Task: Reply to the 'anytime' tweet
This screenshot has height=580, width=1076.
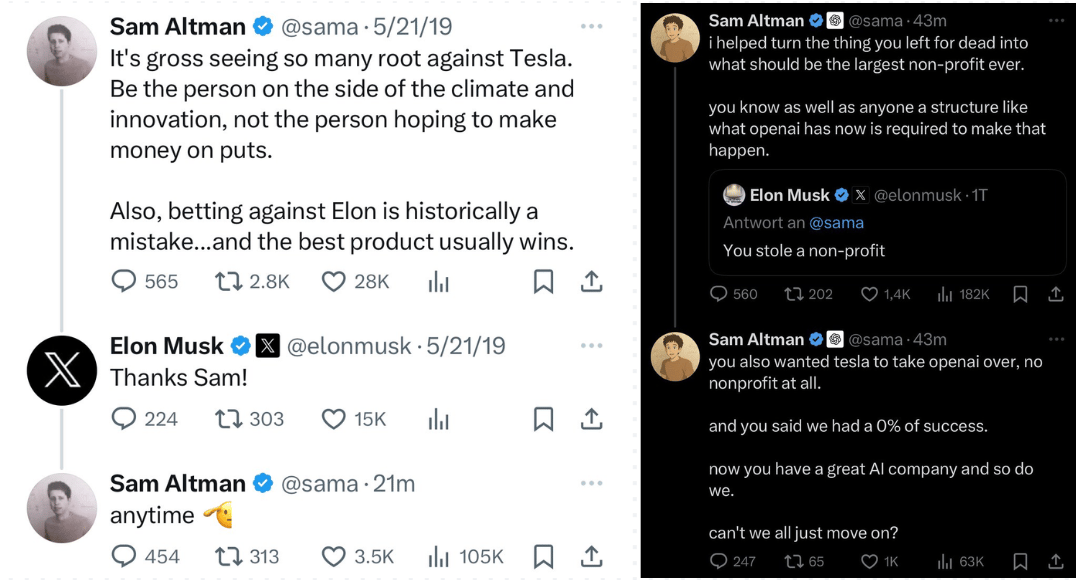Action: pyautogui.click(x=124, y=556)
